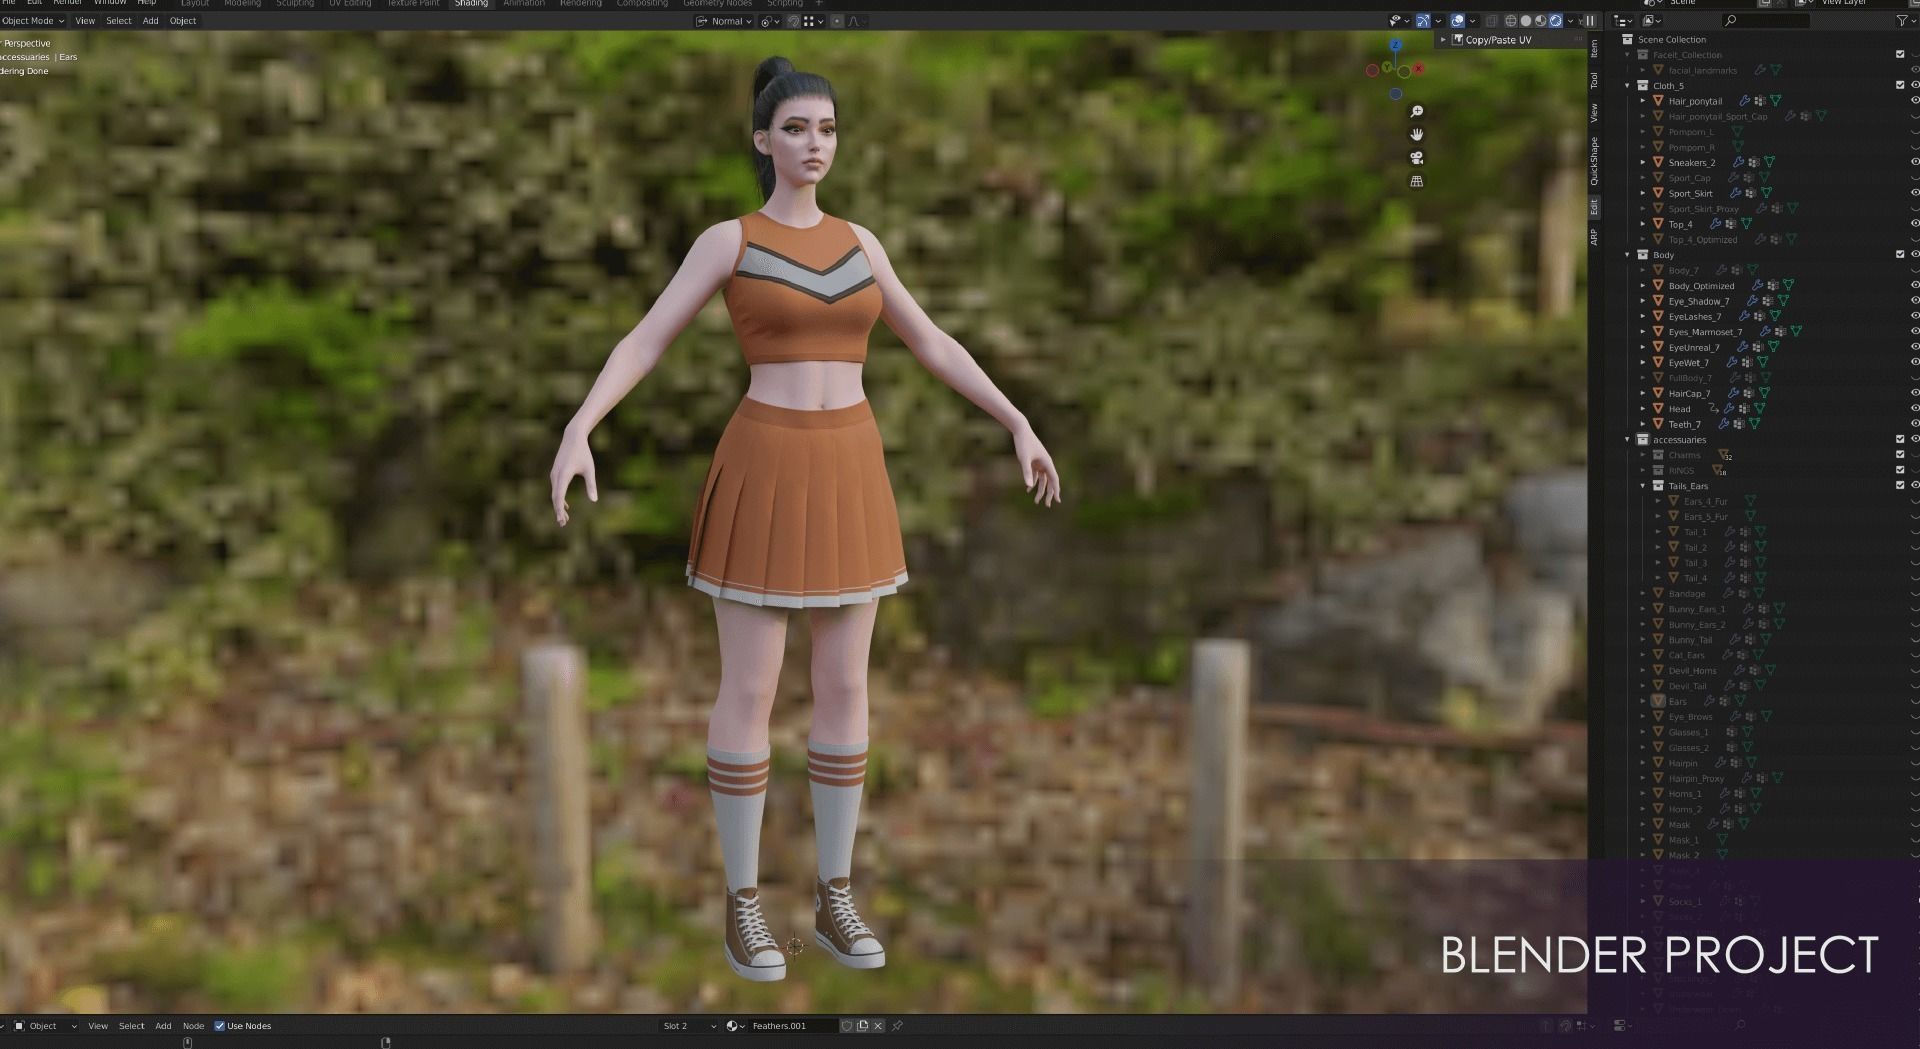
Task: Open the viewport View menu
Action: (x=85, y=21)
